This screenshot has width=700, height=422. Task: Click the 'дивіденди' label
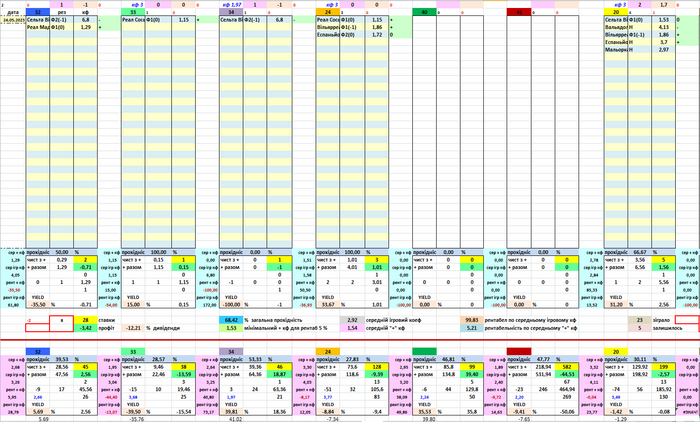pos(166,328)
